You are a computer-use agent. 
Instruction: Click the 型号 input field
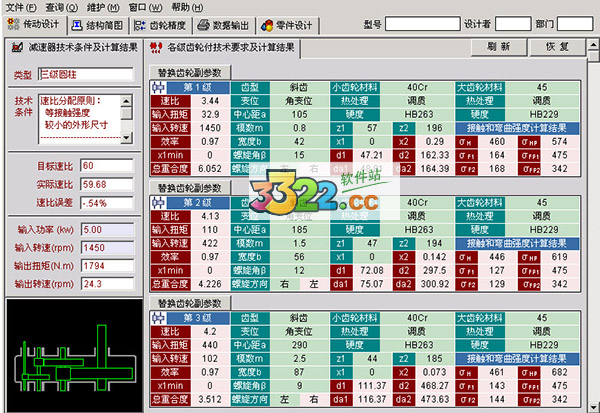tap(422, 24)
